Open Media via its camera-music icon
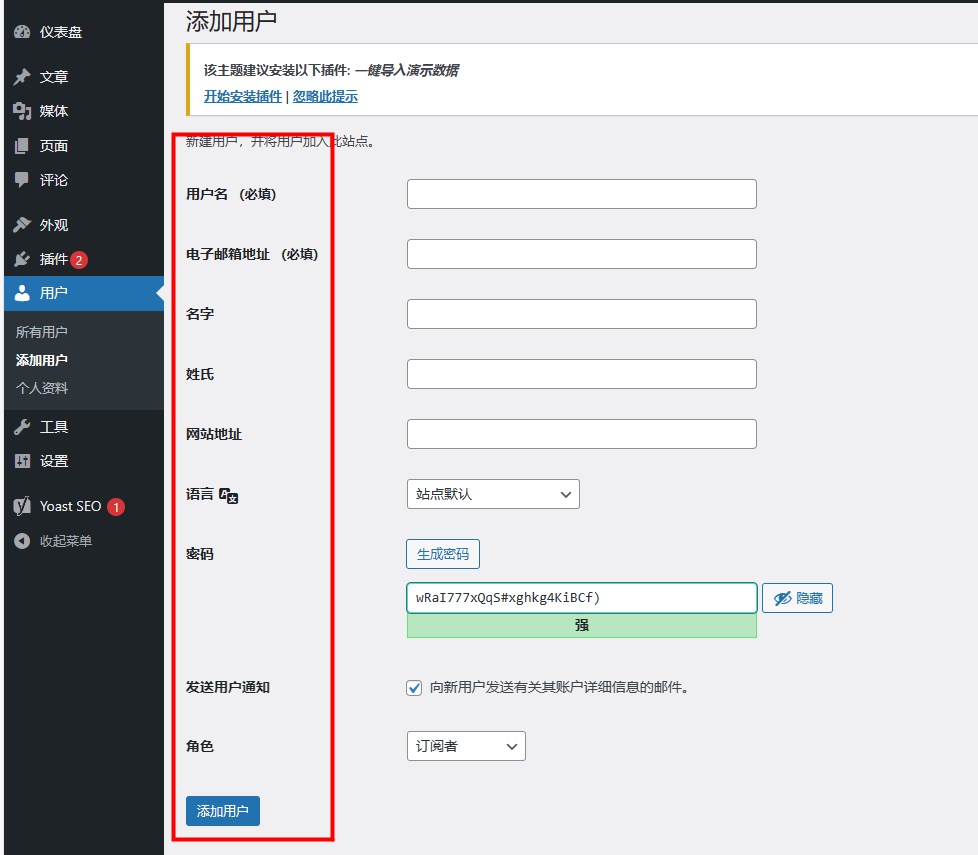 tap(22, 111)
